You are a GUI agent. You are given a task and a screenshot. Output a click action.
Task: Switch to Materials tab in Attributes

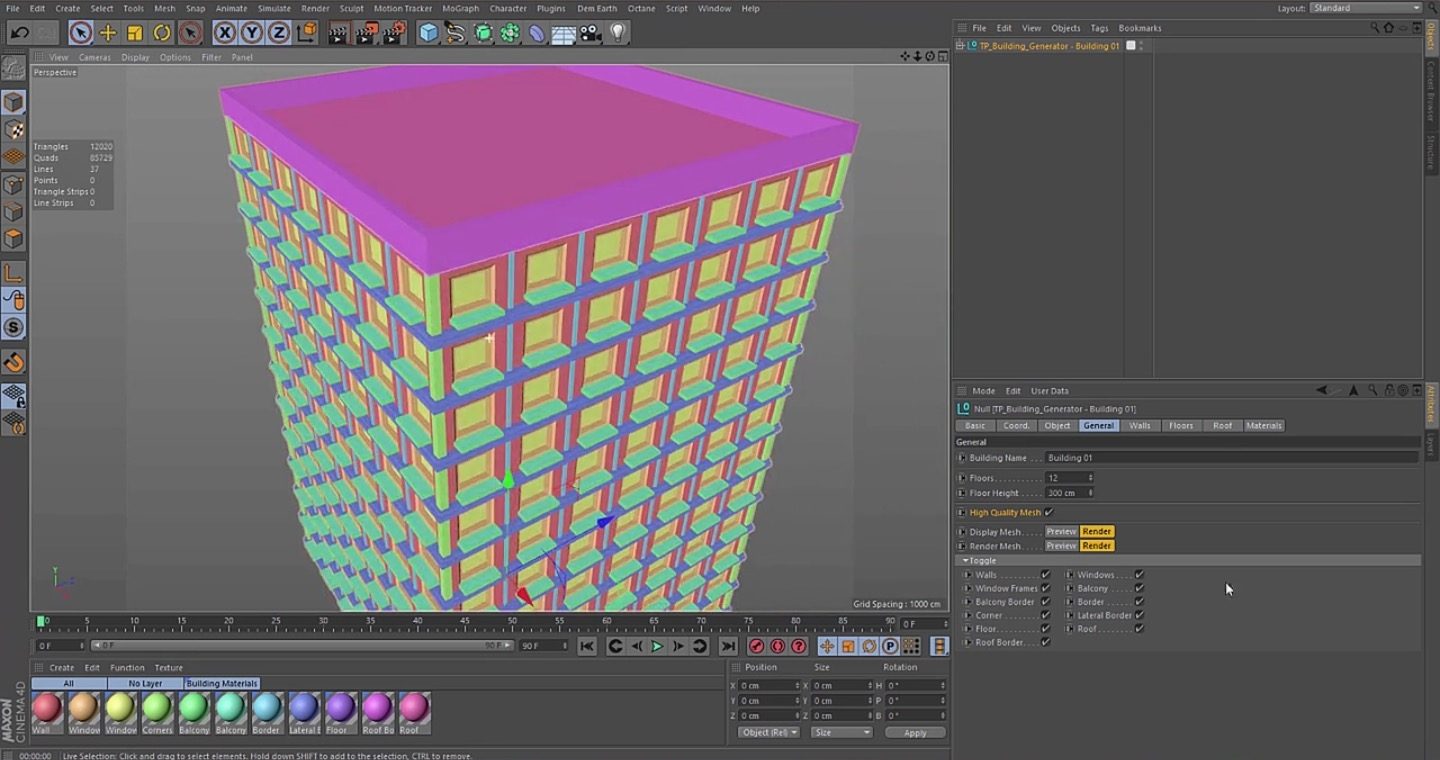[x=1264, y=426]
